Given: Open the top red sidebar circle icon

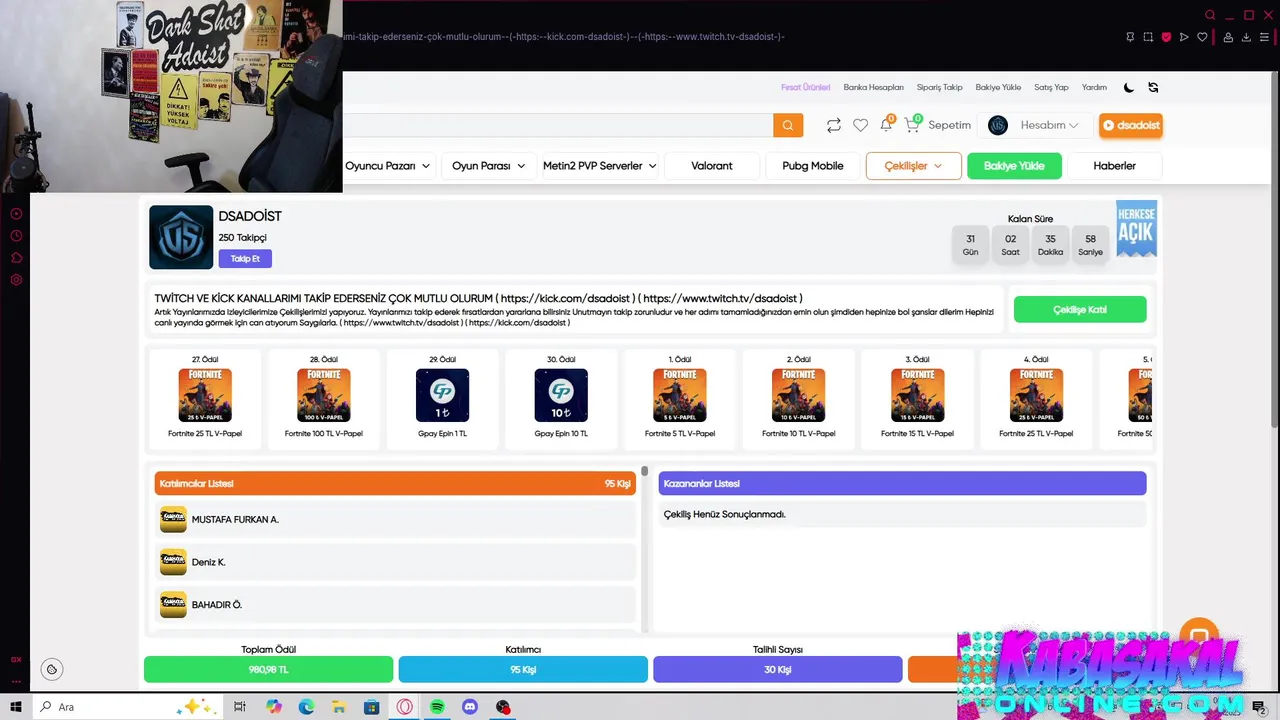Looking at the screenshot, I should [16, 214].
